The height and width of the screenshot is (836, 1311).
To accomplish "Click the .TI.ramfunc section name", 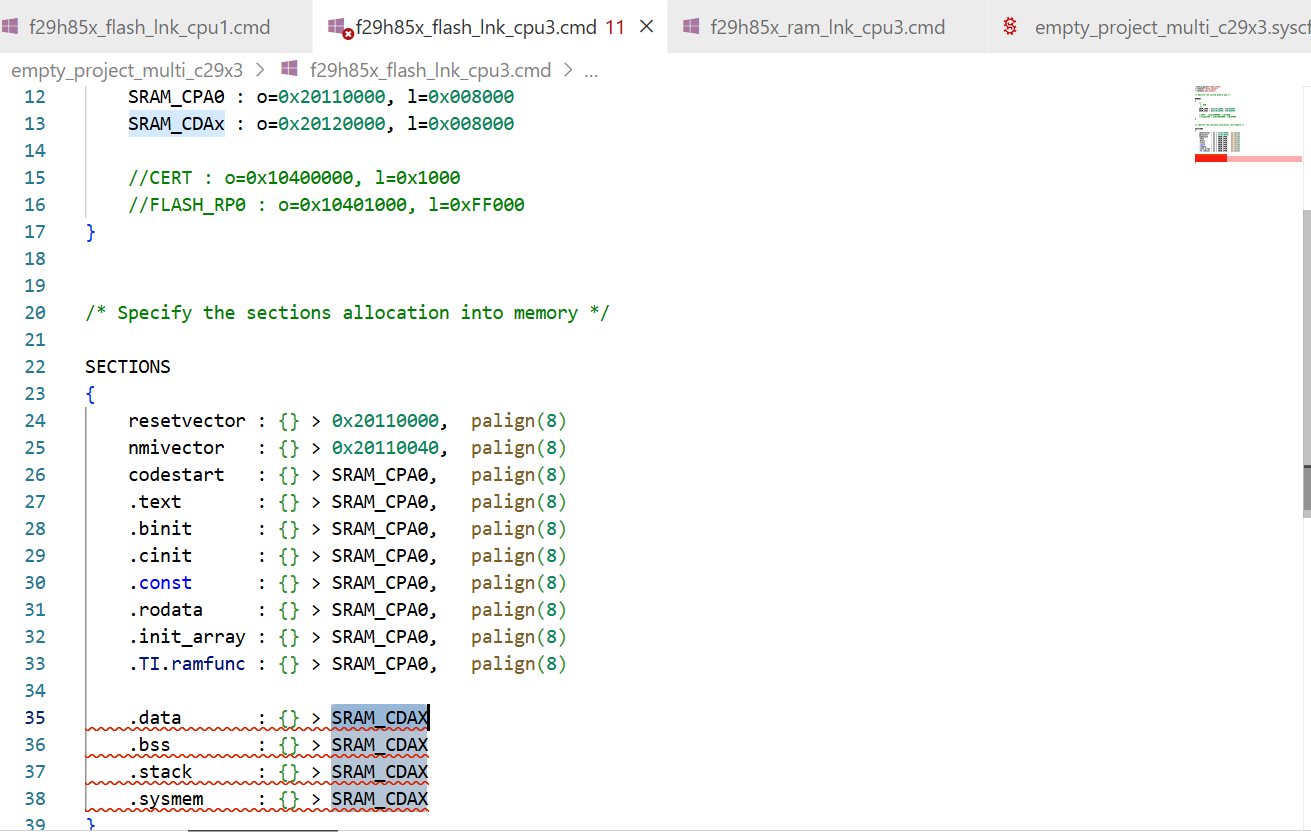I will pos(187,663).
